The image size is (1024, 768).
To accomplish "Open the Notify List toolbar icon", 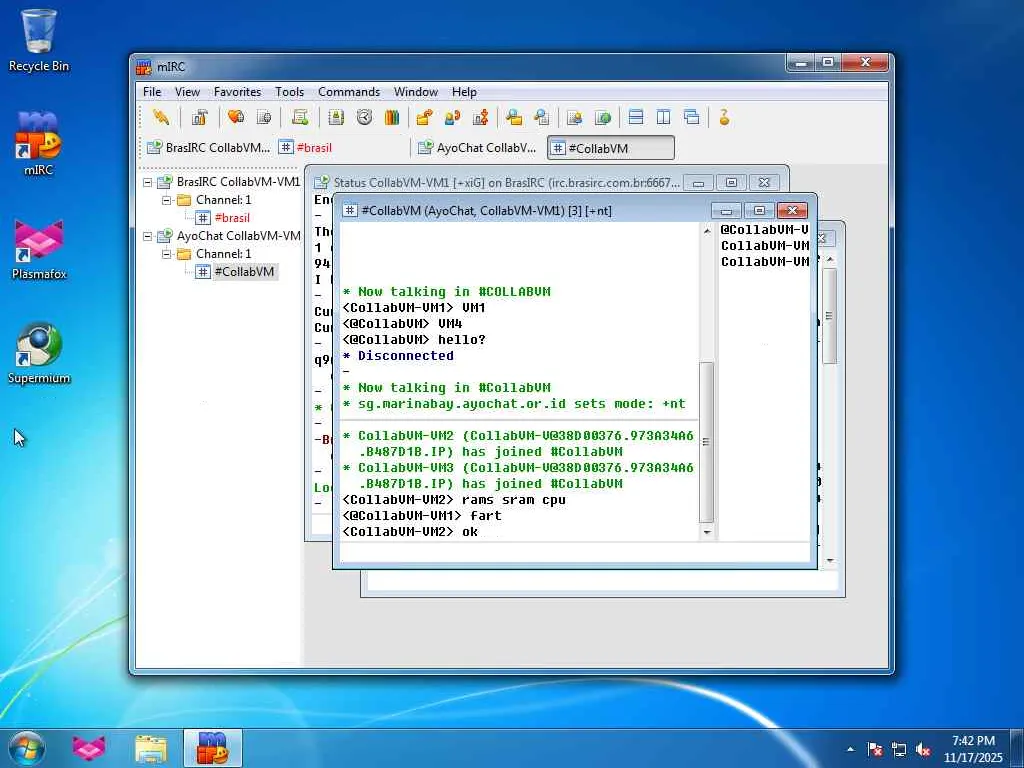I will pyautogui.click(x=575, y=118).
